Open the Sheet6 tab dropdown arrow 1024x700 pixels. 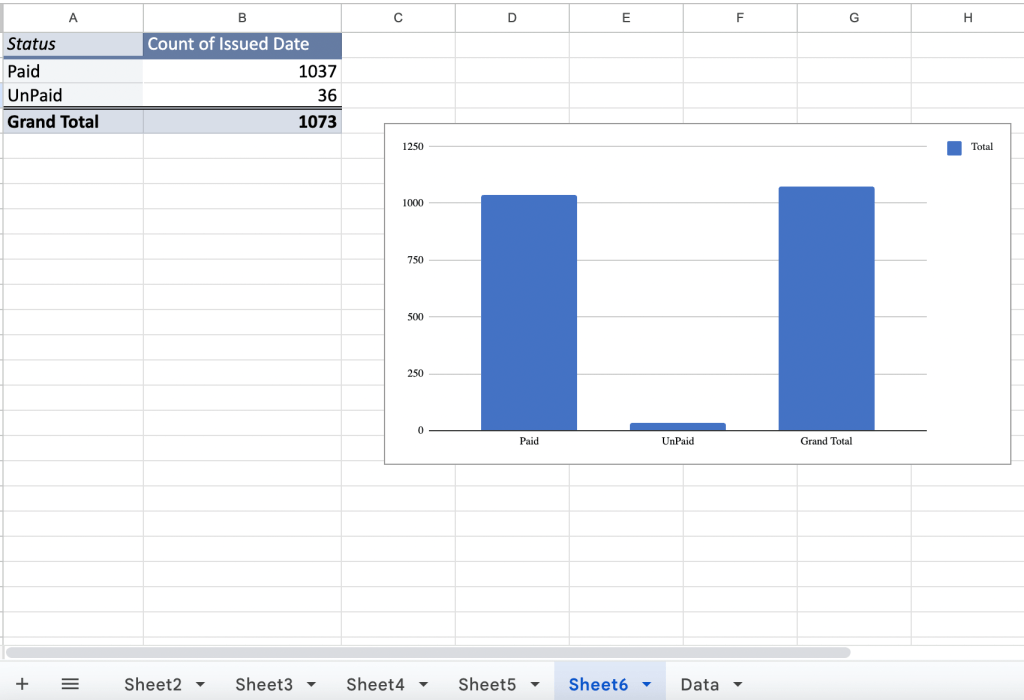(x=647, y=685)
